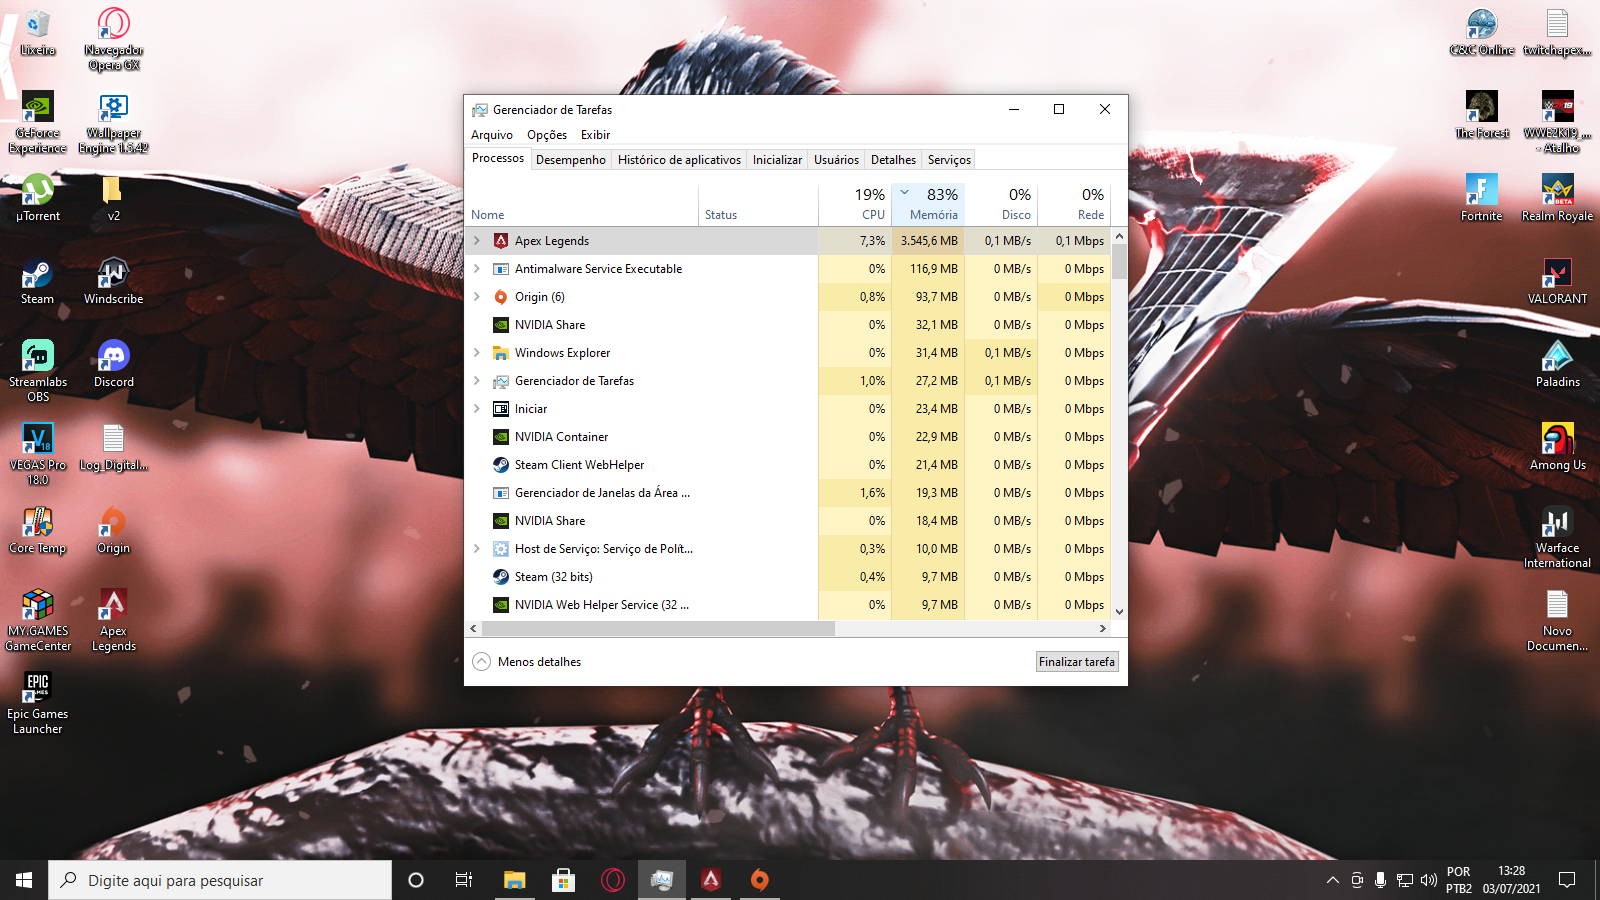Switch to the Inicializar tab
Image resolution: width=1600 pixels, height=900 pixels.
coord(777,160)
